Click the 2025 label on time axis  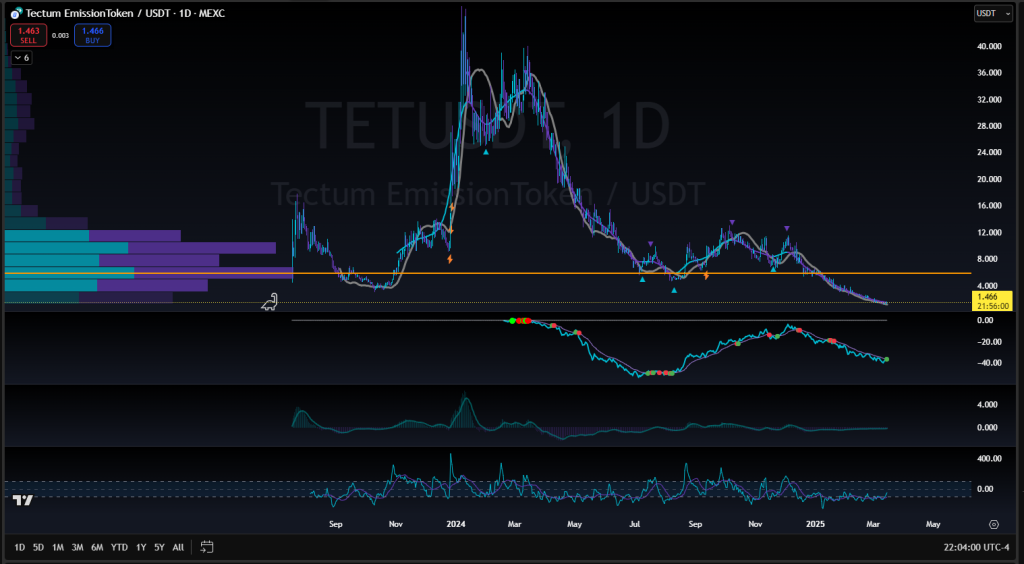click(x=816, y=524)
